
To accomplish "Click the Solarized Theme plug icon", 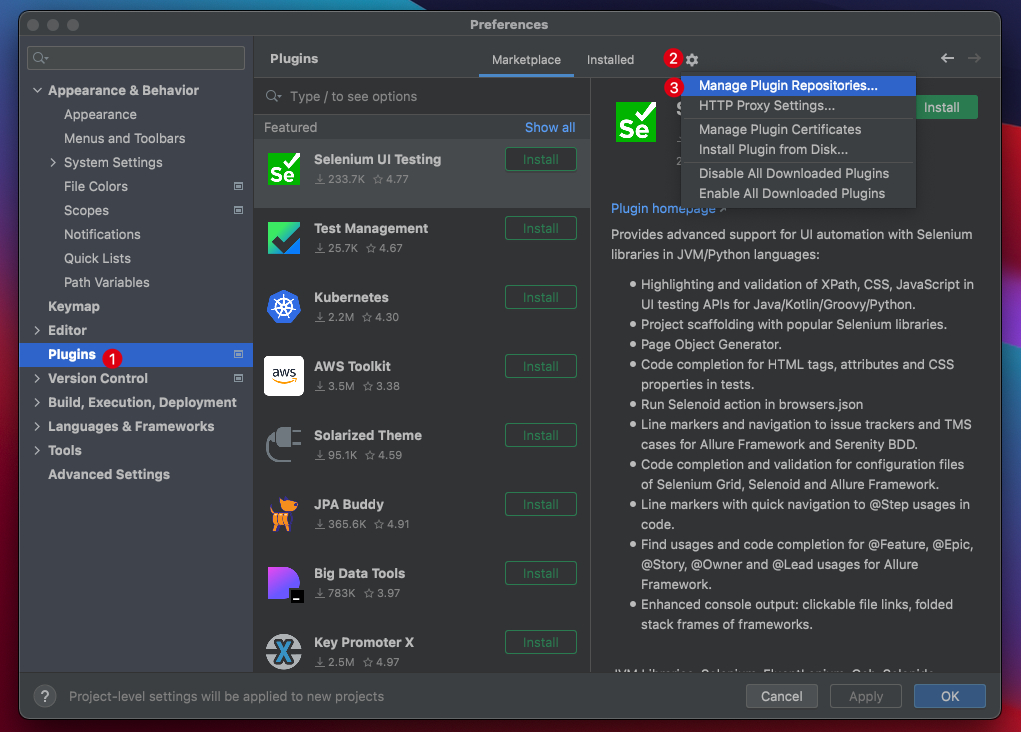I will pyautogui.click(x=284, y=445).
